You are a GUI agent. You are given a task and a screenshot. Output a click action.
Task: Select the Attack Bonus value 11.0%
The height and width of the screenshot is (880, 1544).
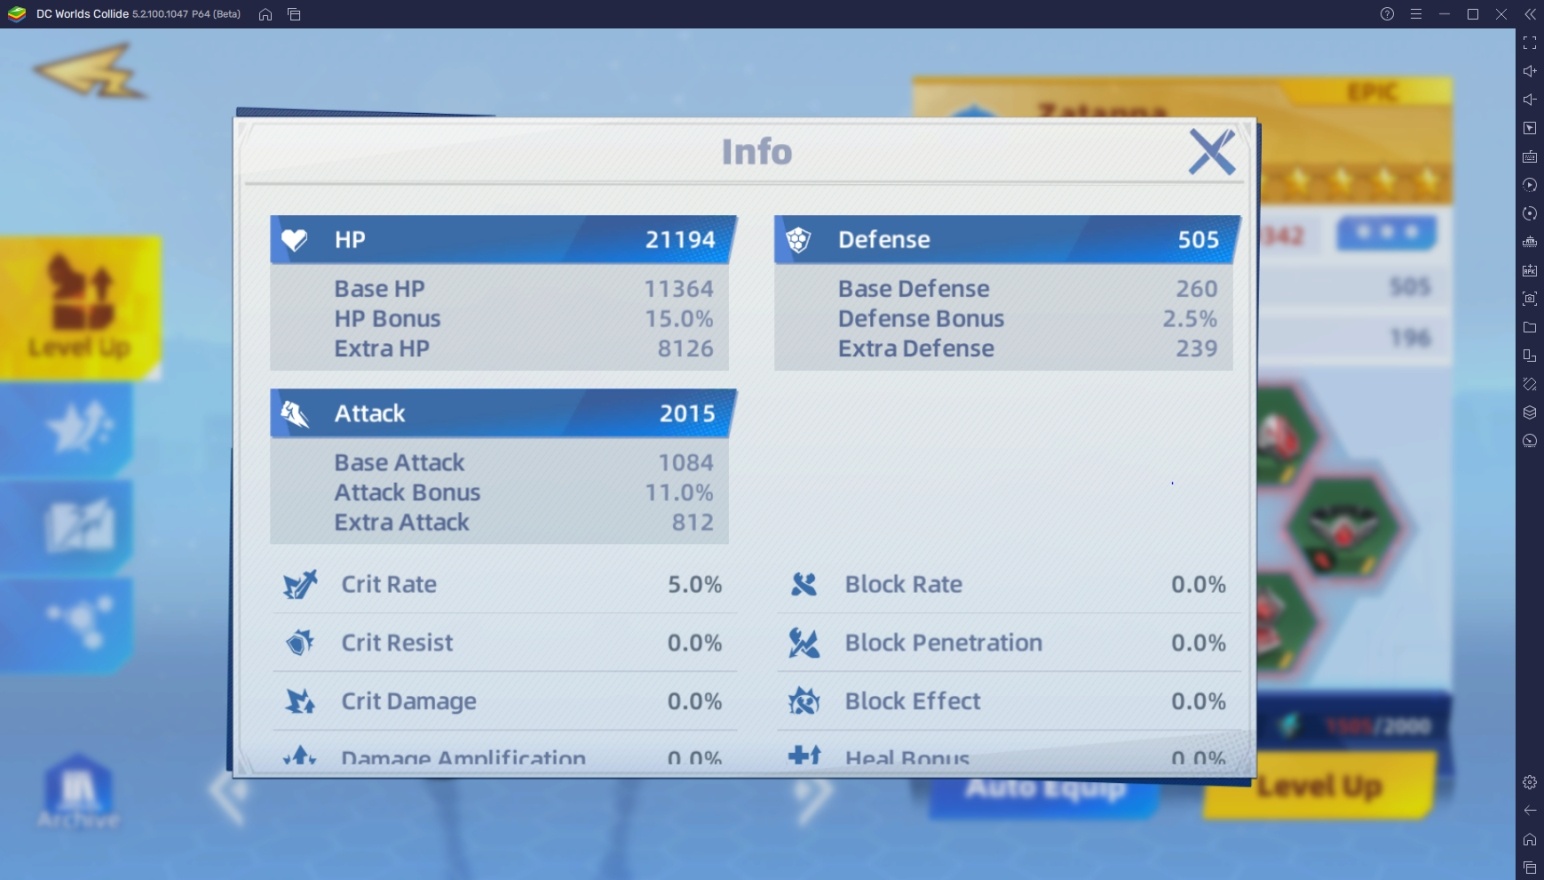[679, 493]
